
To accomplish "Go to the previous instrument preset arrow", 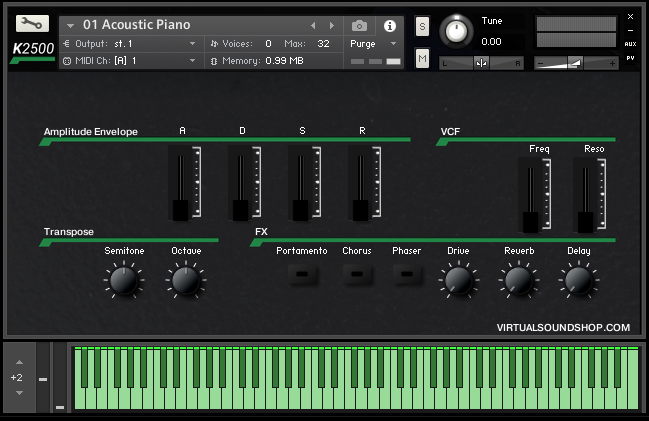I will (313, 25).
